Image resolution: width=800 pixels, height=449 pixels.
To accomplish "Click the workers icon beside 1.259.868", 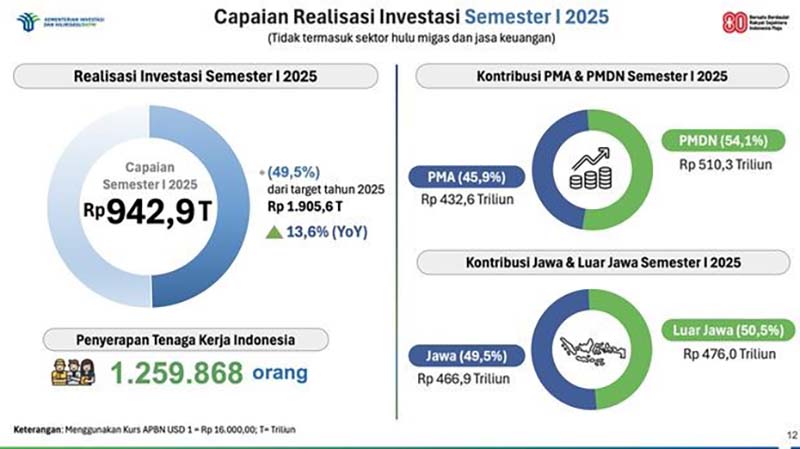I will click(x=71, y=373).
